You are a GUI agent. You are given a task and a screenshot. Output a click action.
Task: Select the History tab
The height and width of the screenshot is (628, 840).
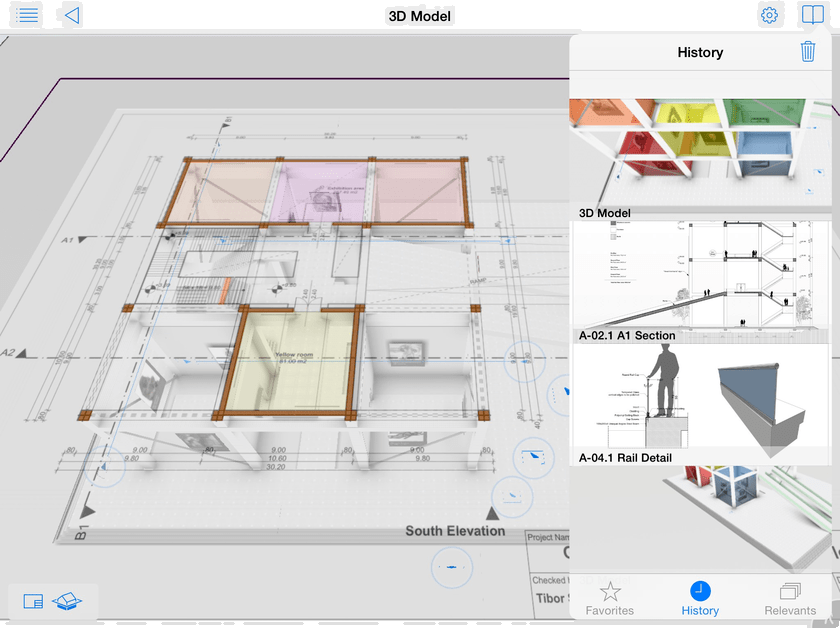pos(700,598)
